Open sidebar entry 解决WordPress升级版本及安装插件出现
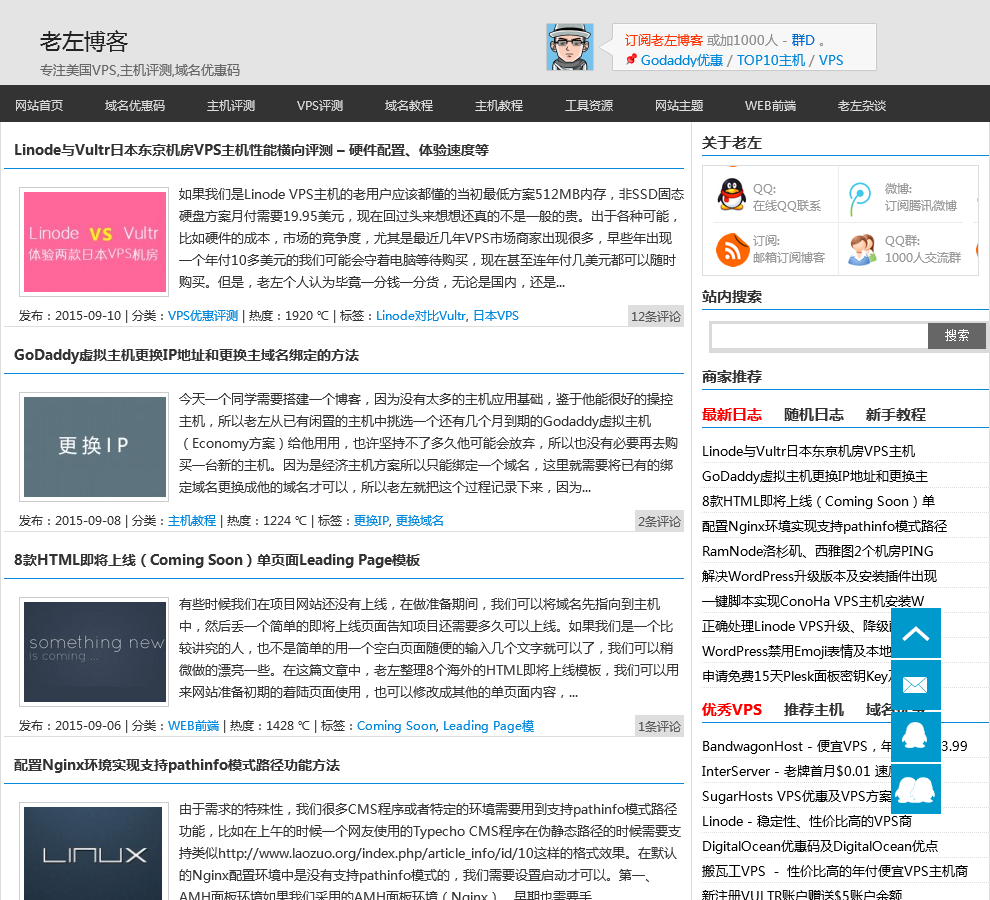Viewport: 990px width, 900px height. tap(820, 576)
